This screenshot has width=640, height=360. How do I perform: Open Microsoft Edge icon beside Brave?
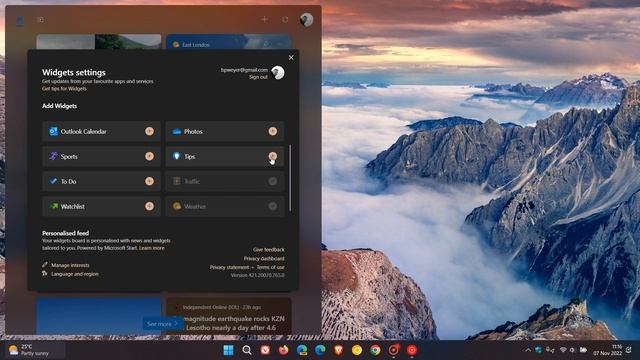click(x=320, y=350)
